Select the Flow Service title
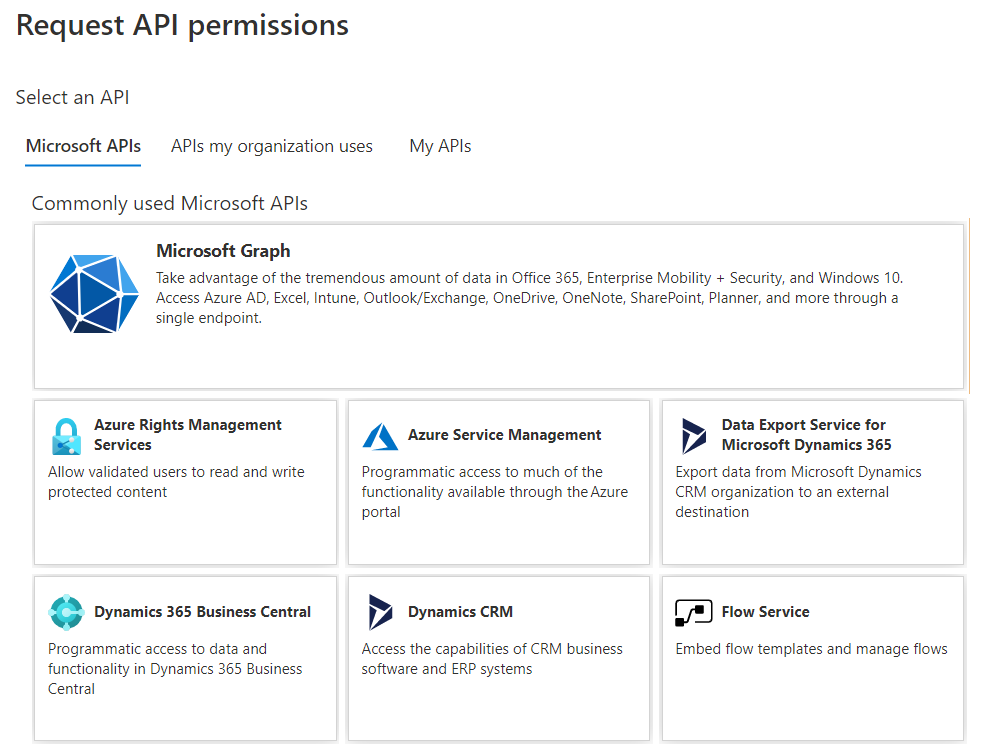 point(765,612)
